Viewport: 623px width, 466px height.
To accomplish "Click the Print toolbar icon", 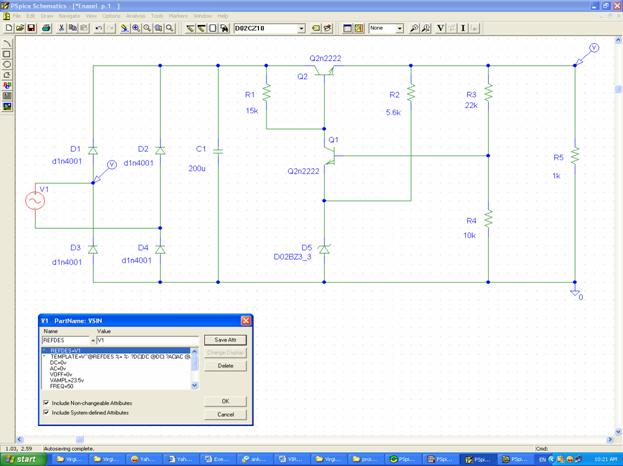I will tap(47, 28).
